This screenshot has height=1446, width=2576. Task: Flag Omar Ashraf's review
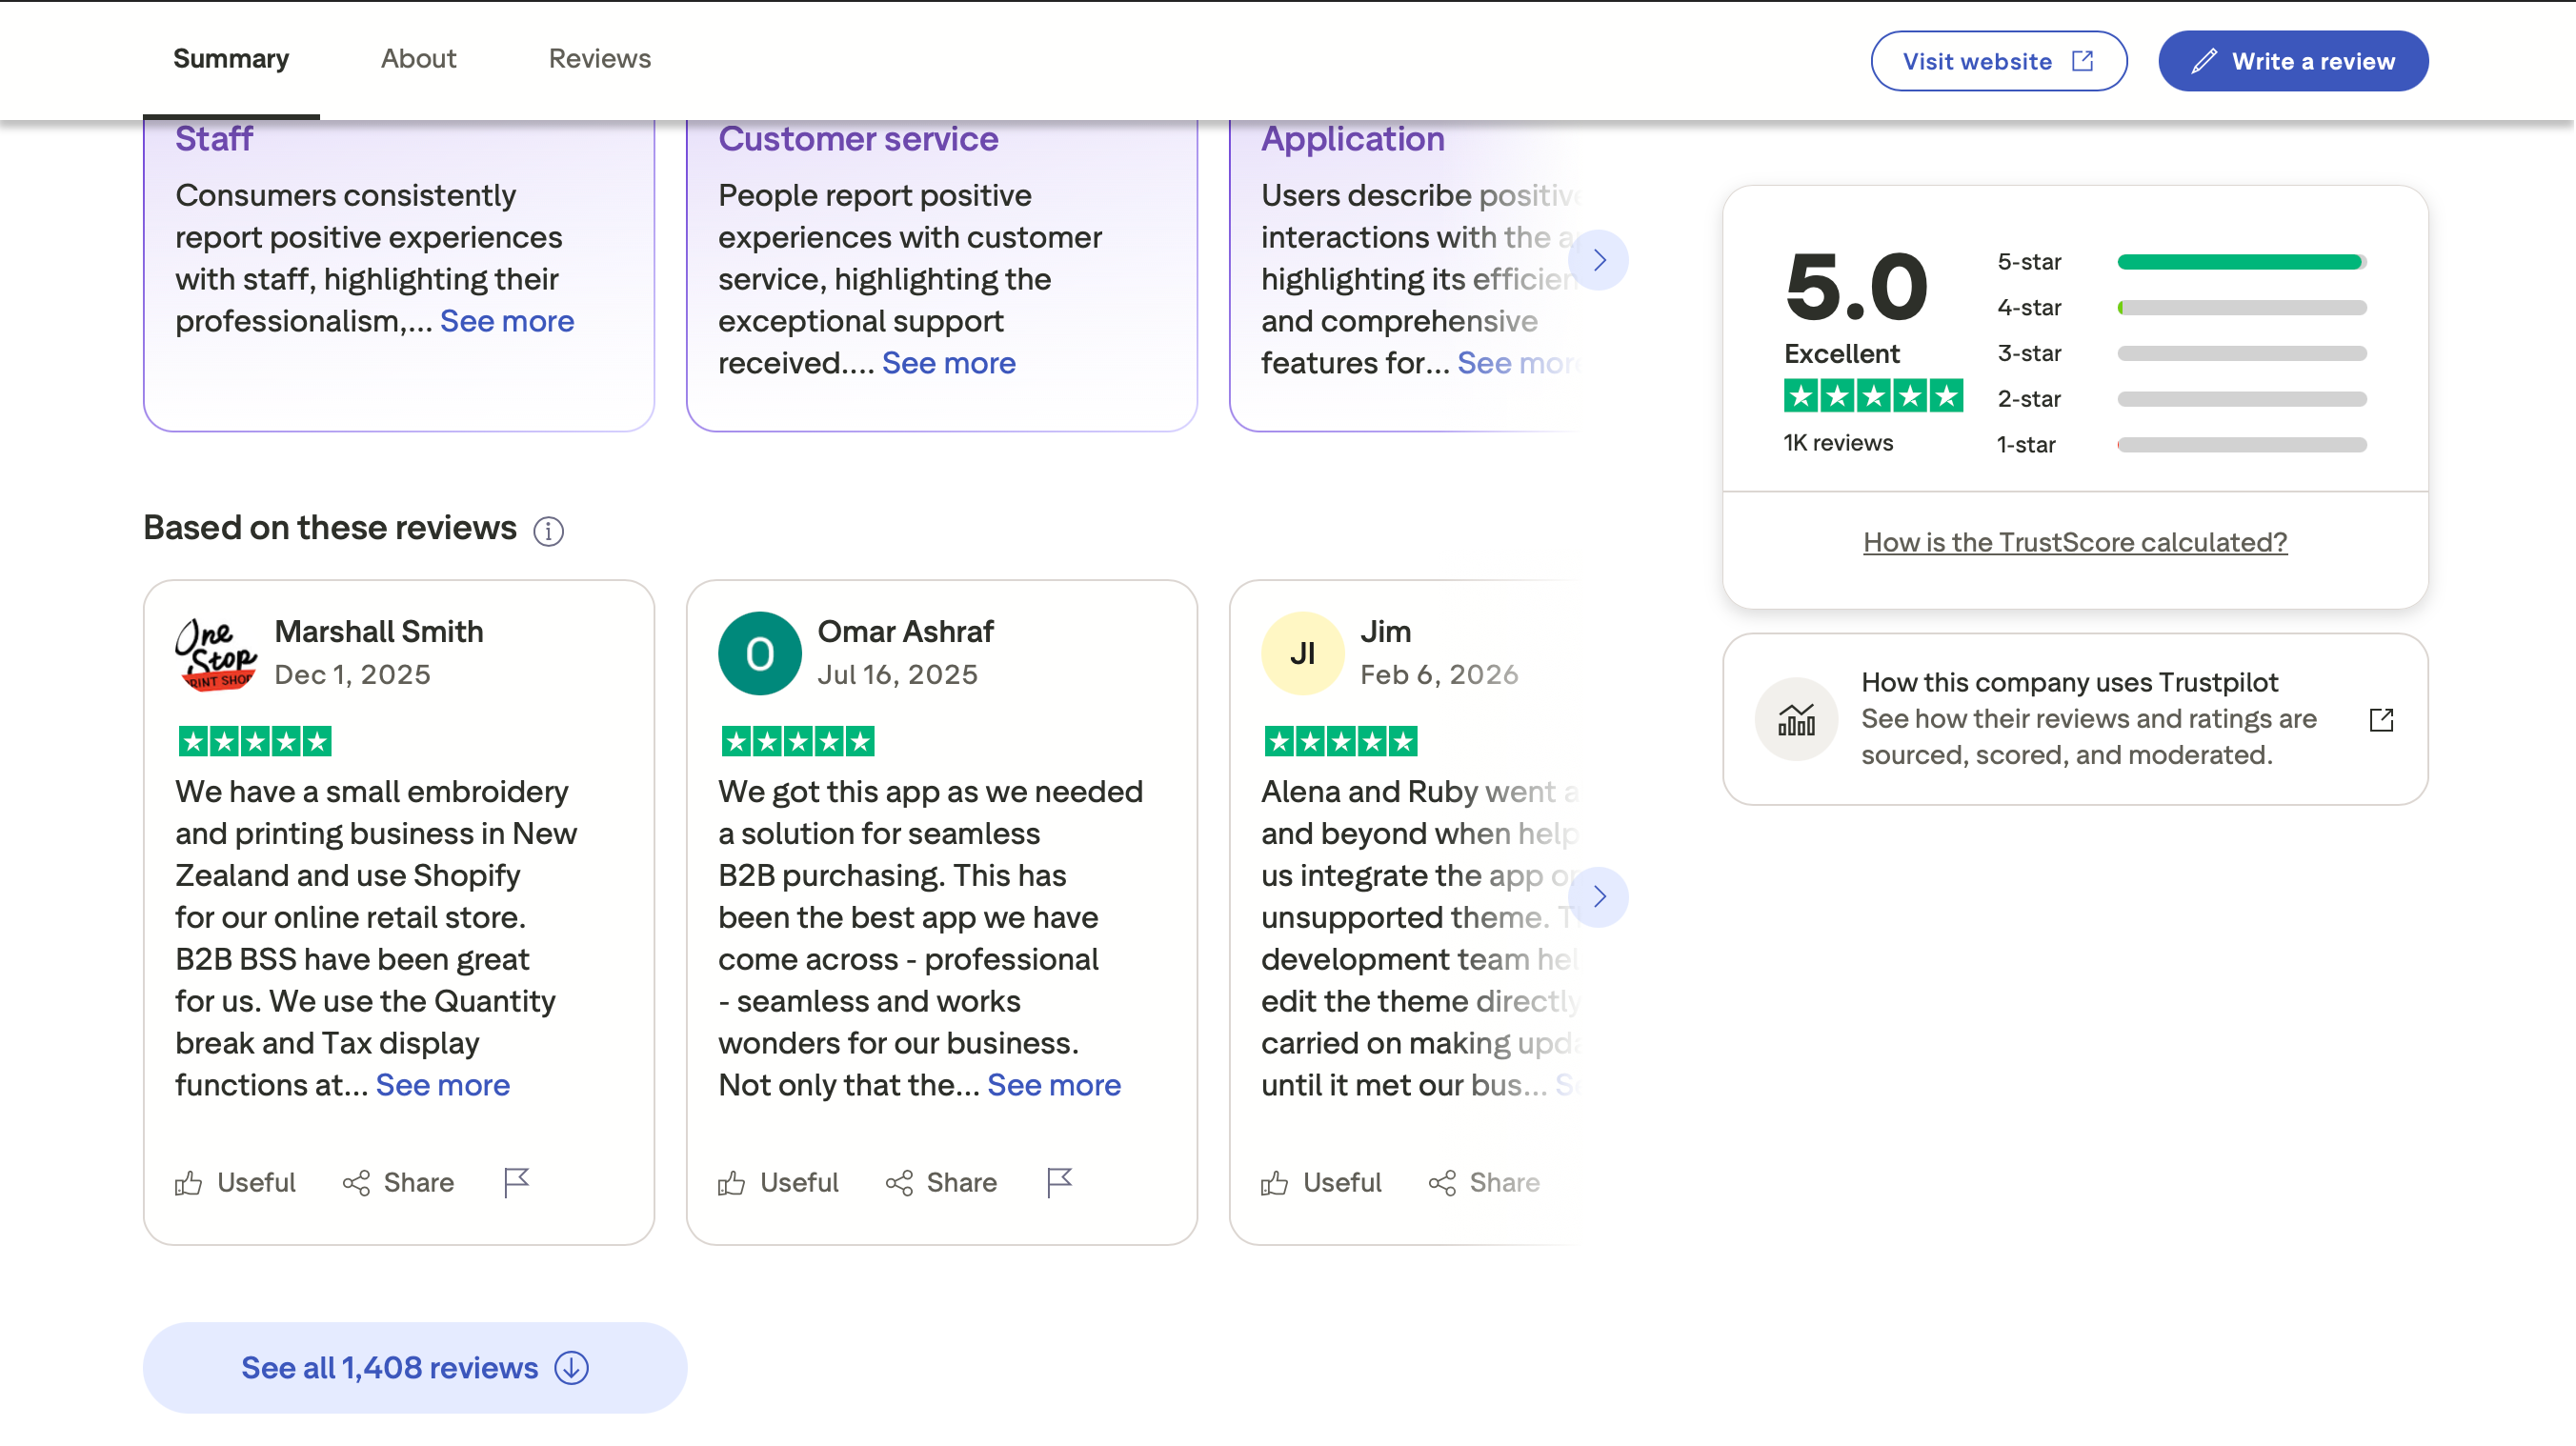point(1059,1183)
